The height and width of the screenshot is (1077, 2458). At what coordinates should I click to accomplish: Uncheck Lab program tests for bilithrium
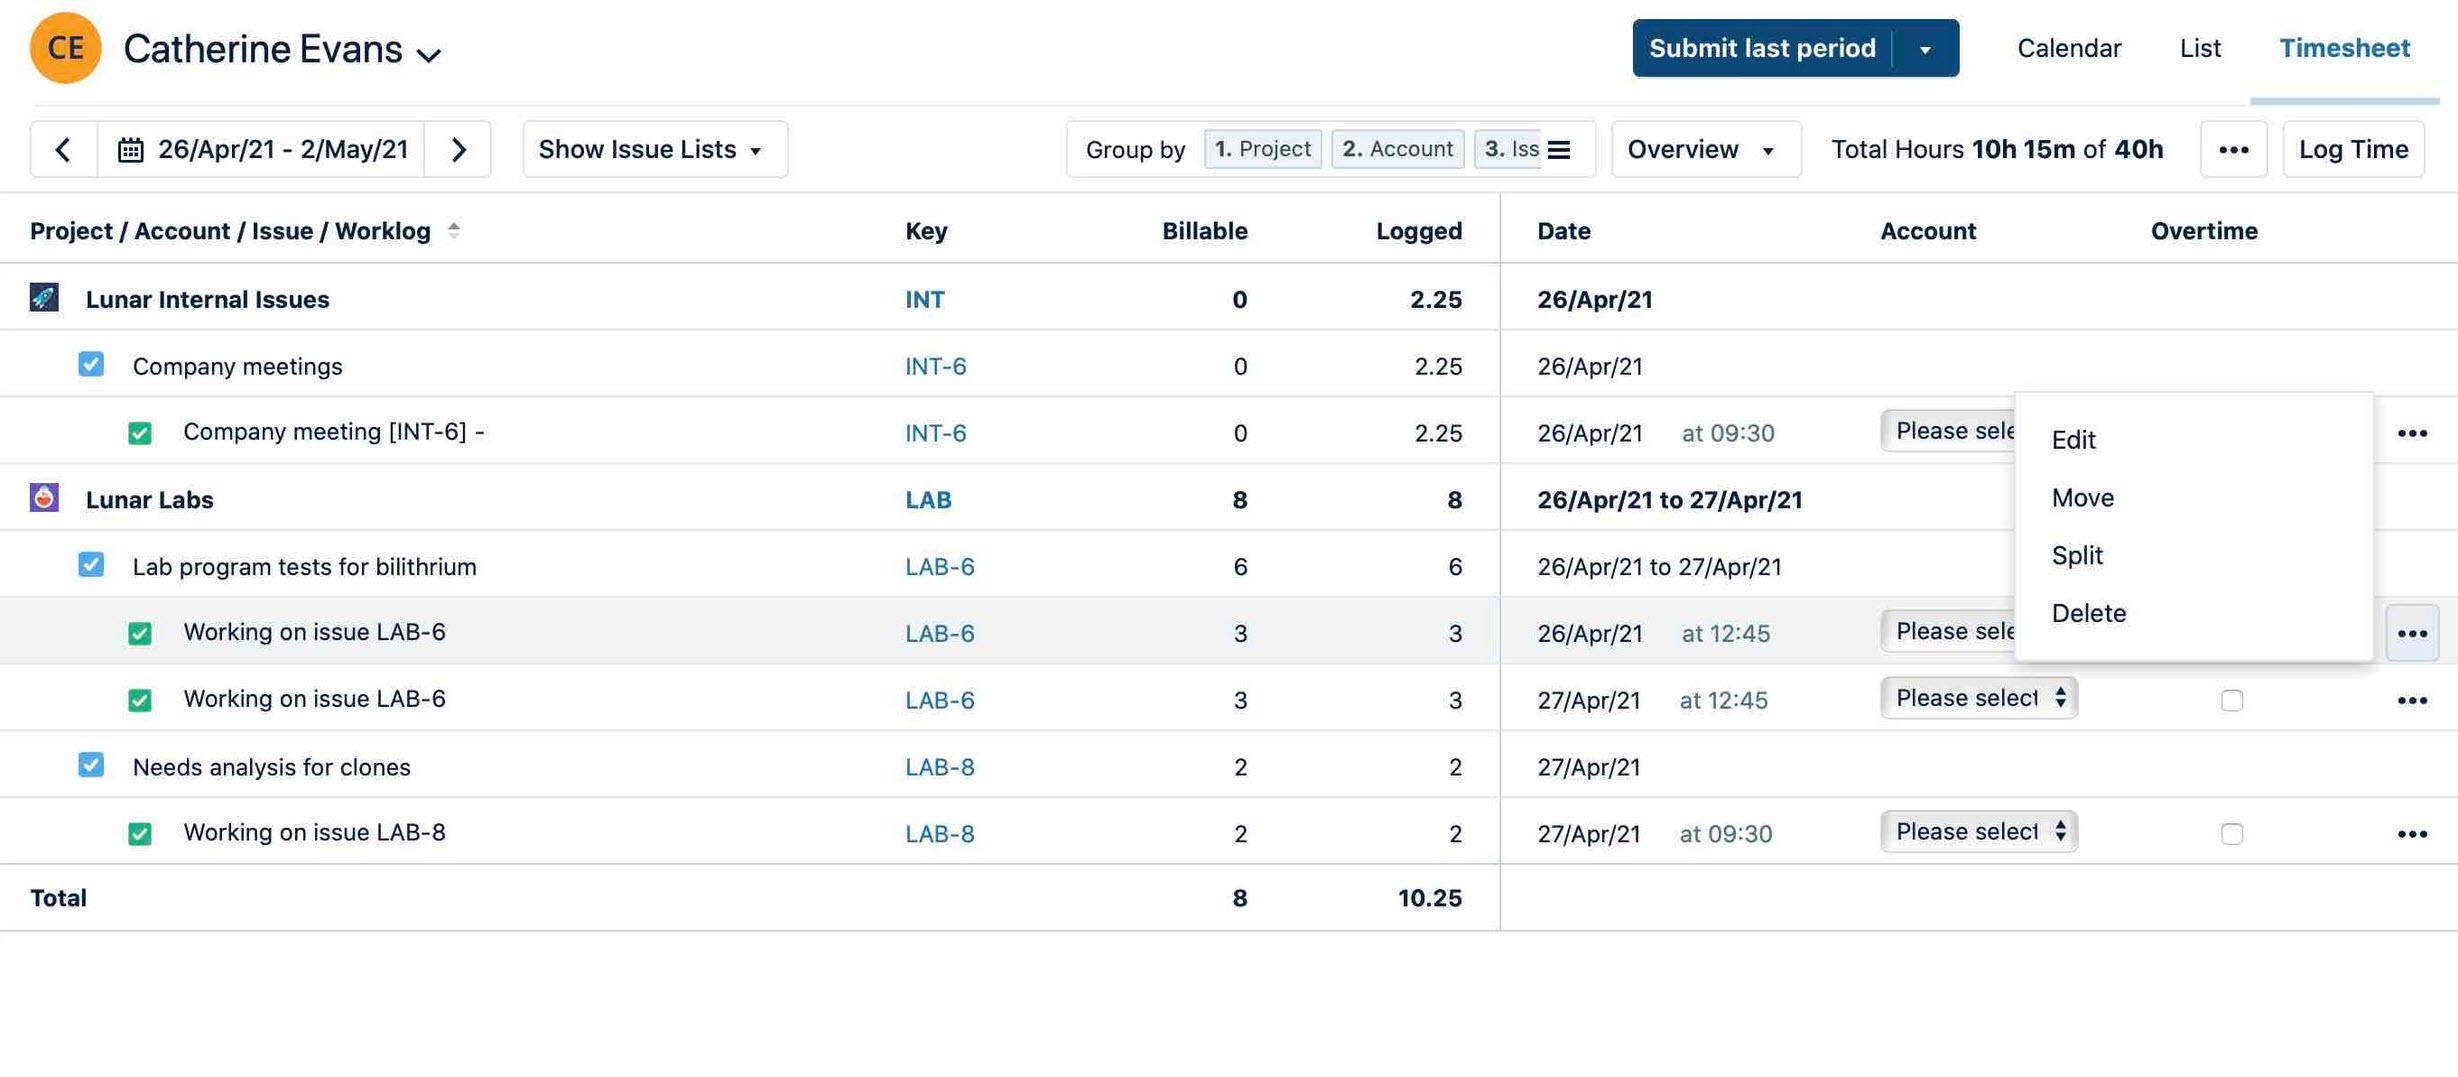click(x=91, y=564)
